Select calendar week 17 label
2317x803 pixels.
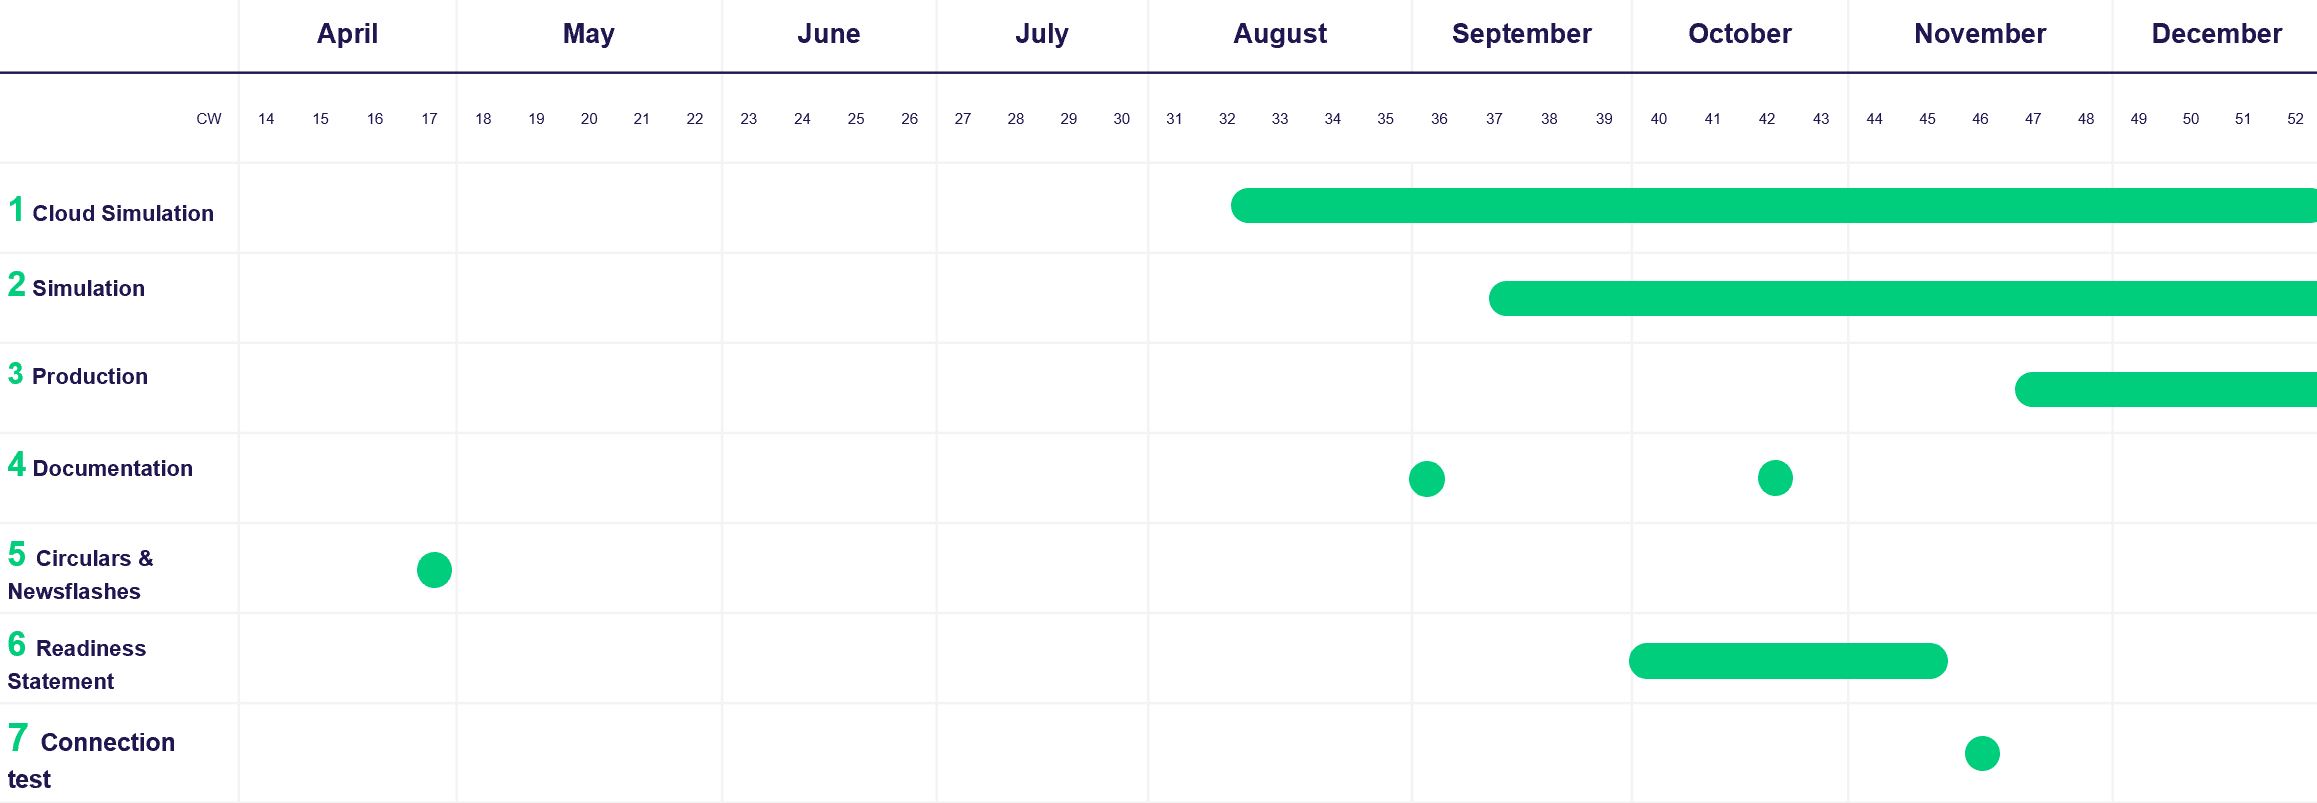pos(429,119)
